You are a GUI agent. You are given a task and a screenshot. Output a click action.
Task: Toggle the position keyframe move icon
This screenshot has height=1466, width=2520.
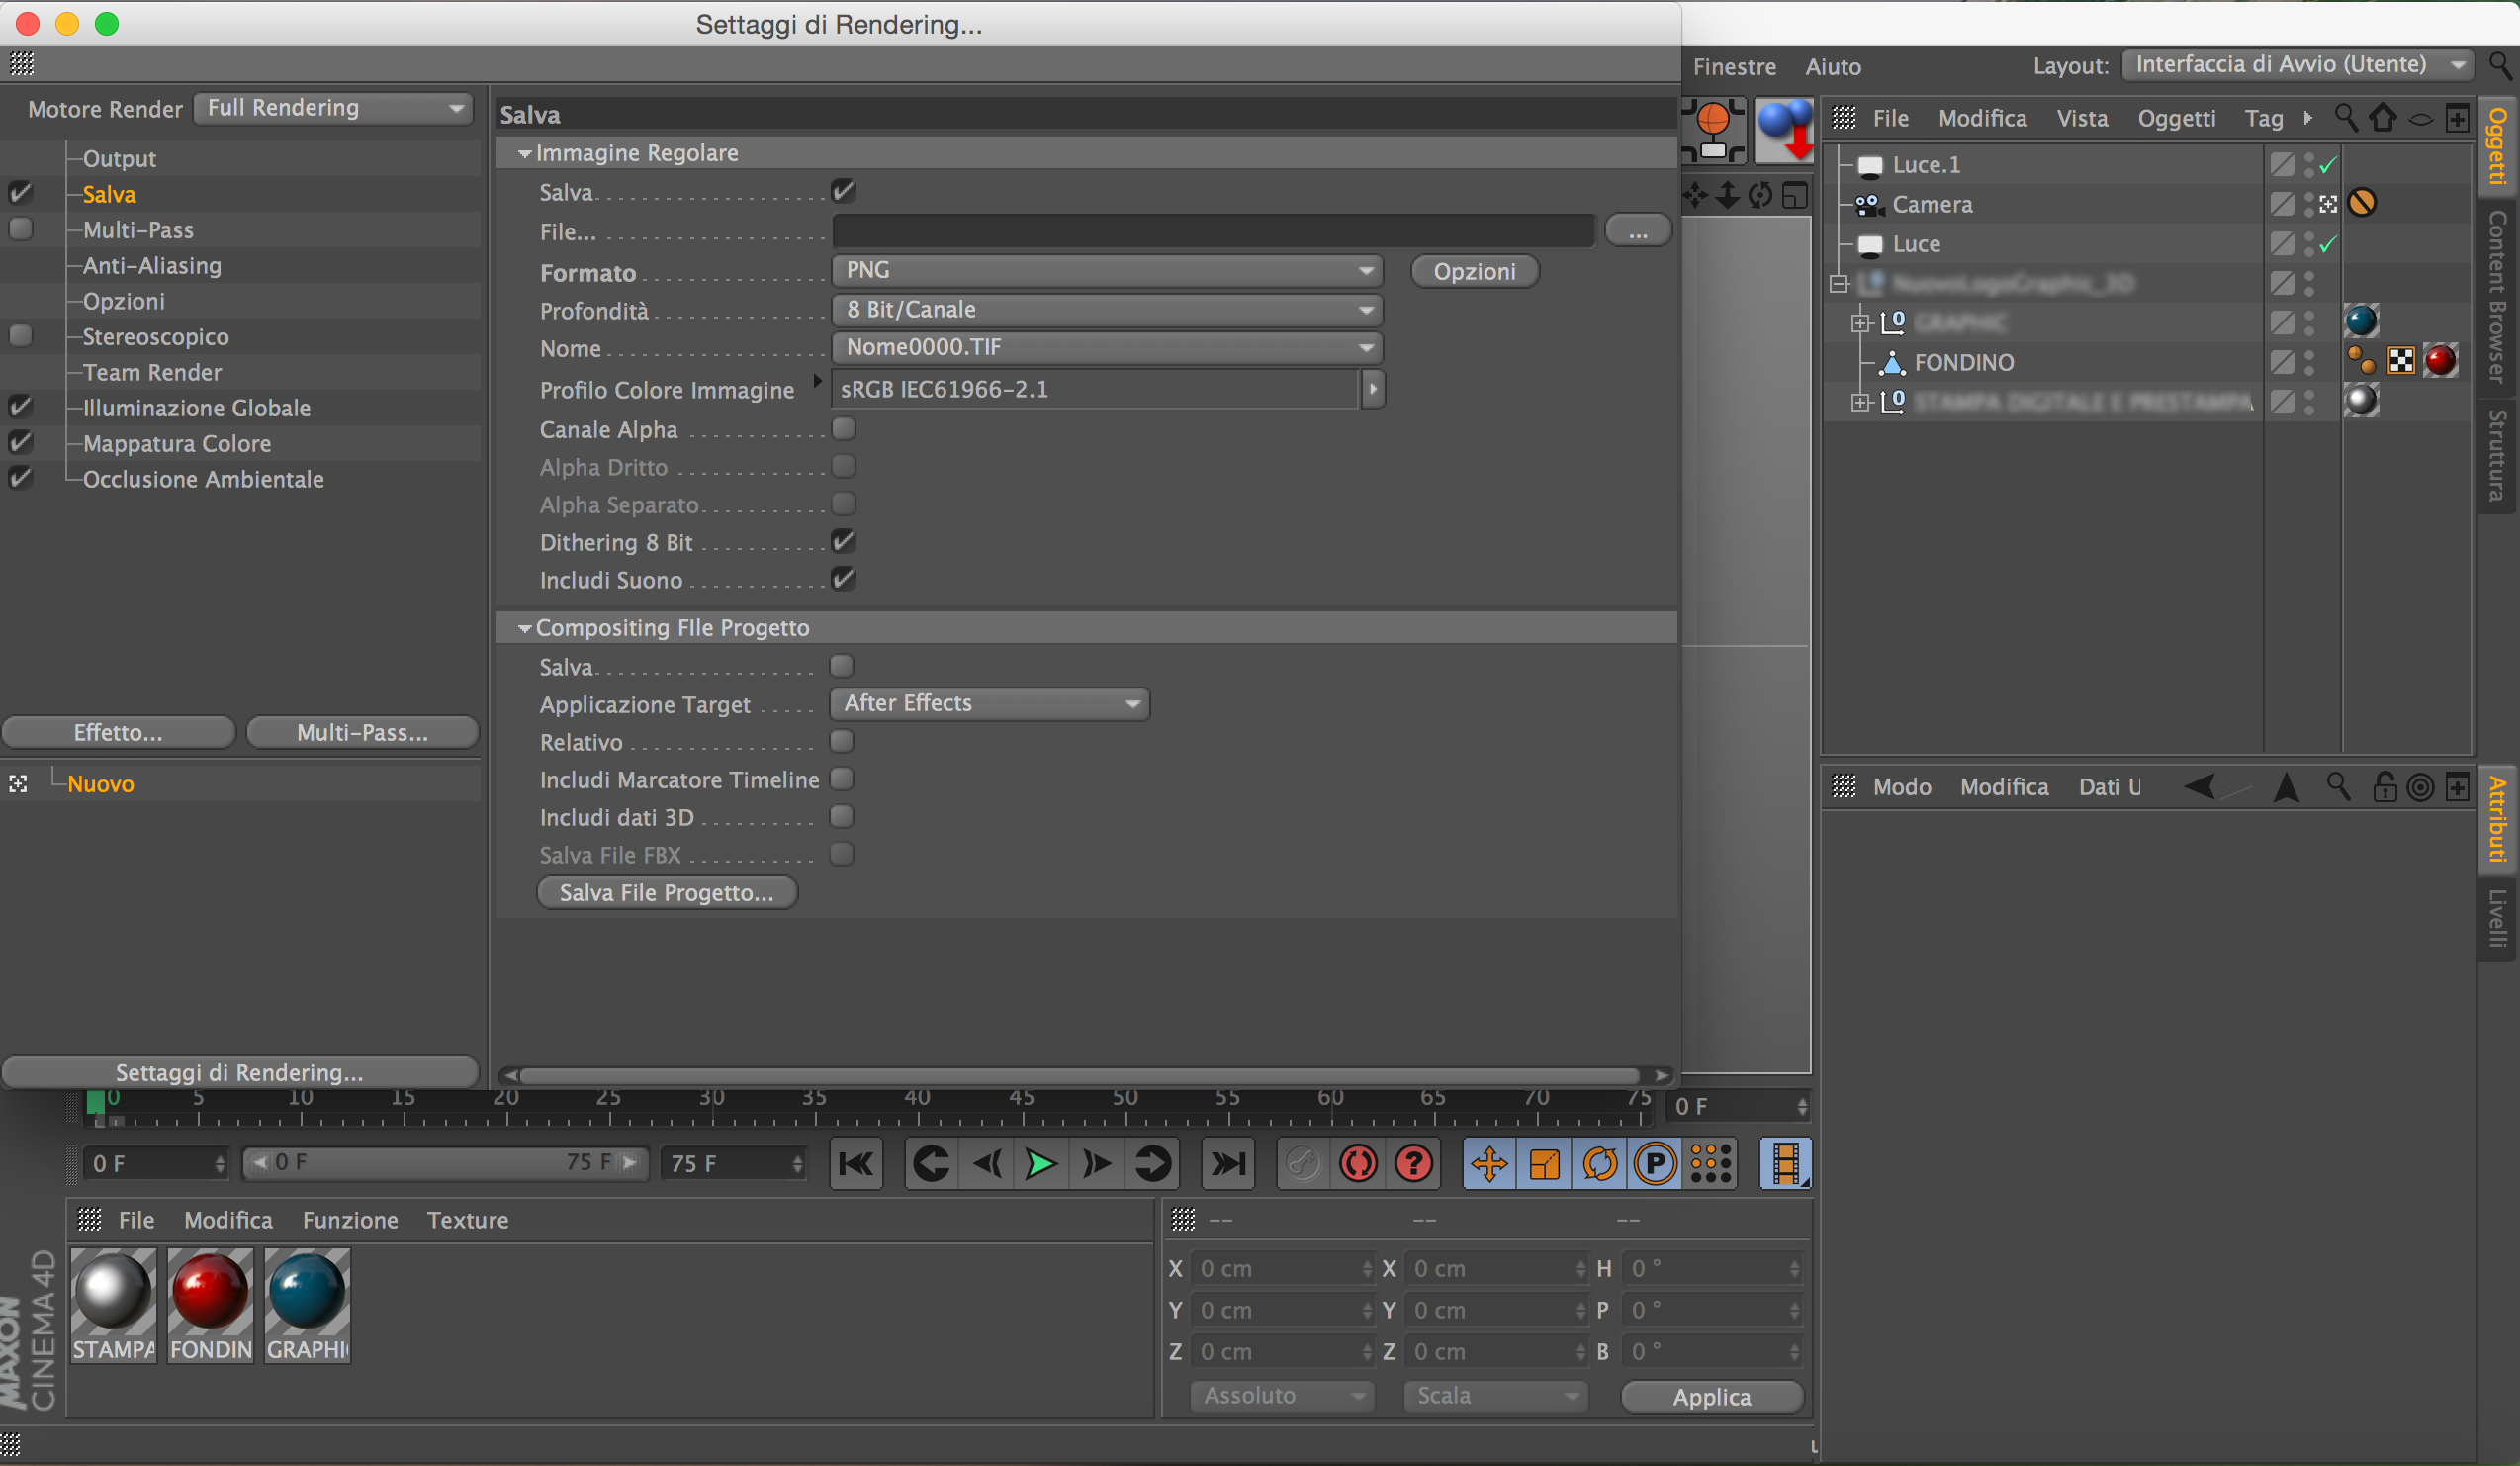tap(1489, 1163)
